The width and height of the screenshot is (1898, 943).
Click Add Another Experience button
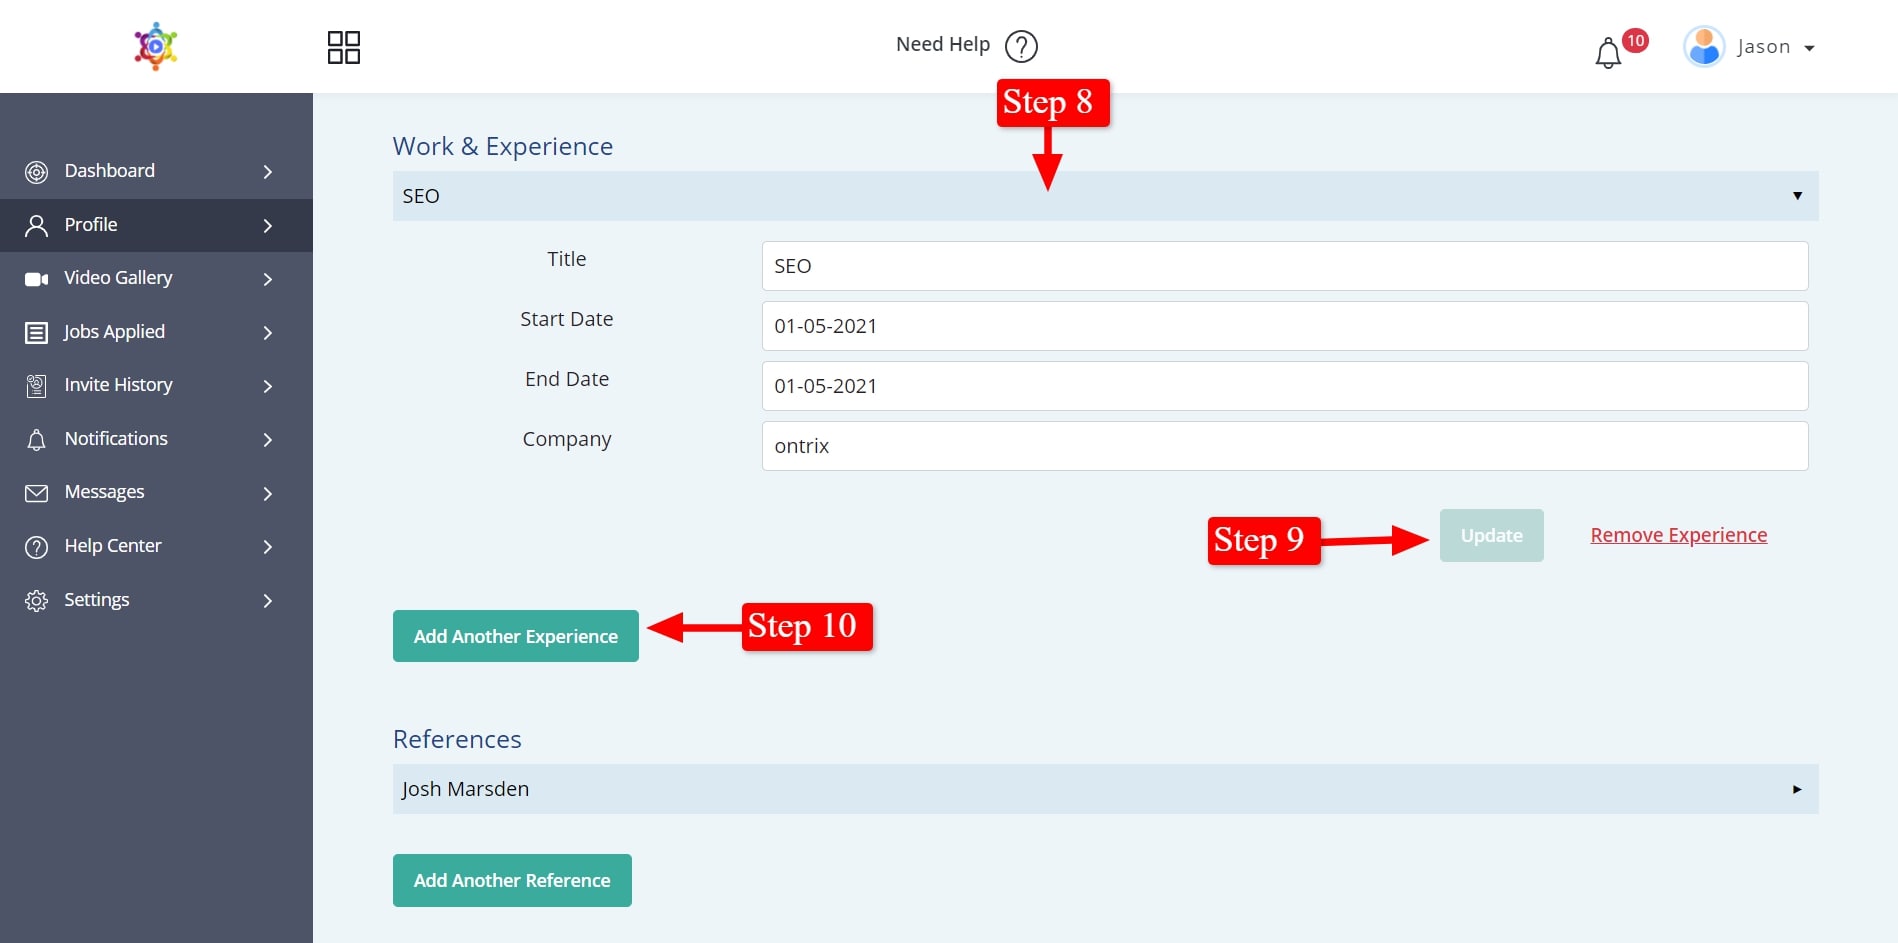[515, 636]
